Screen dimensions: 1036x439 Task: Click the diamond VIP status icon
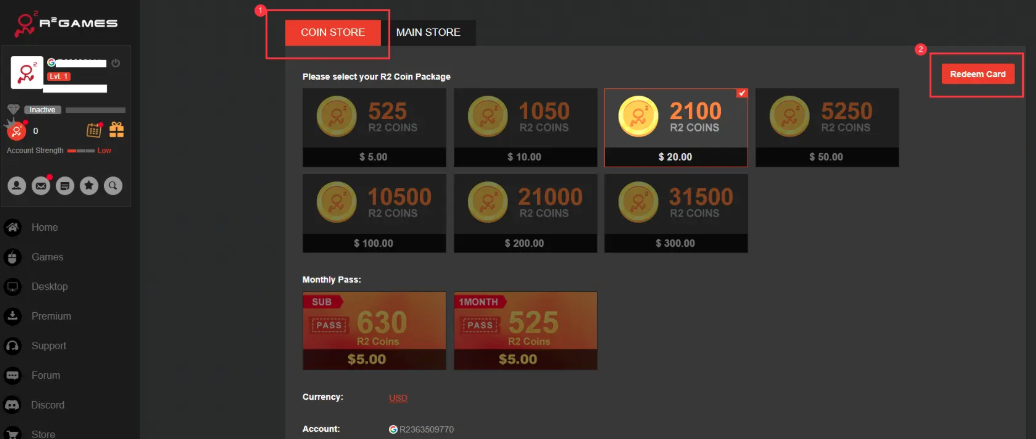point(14,109)
